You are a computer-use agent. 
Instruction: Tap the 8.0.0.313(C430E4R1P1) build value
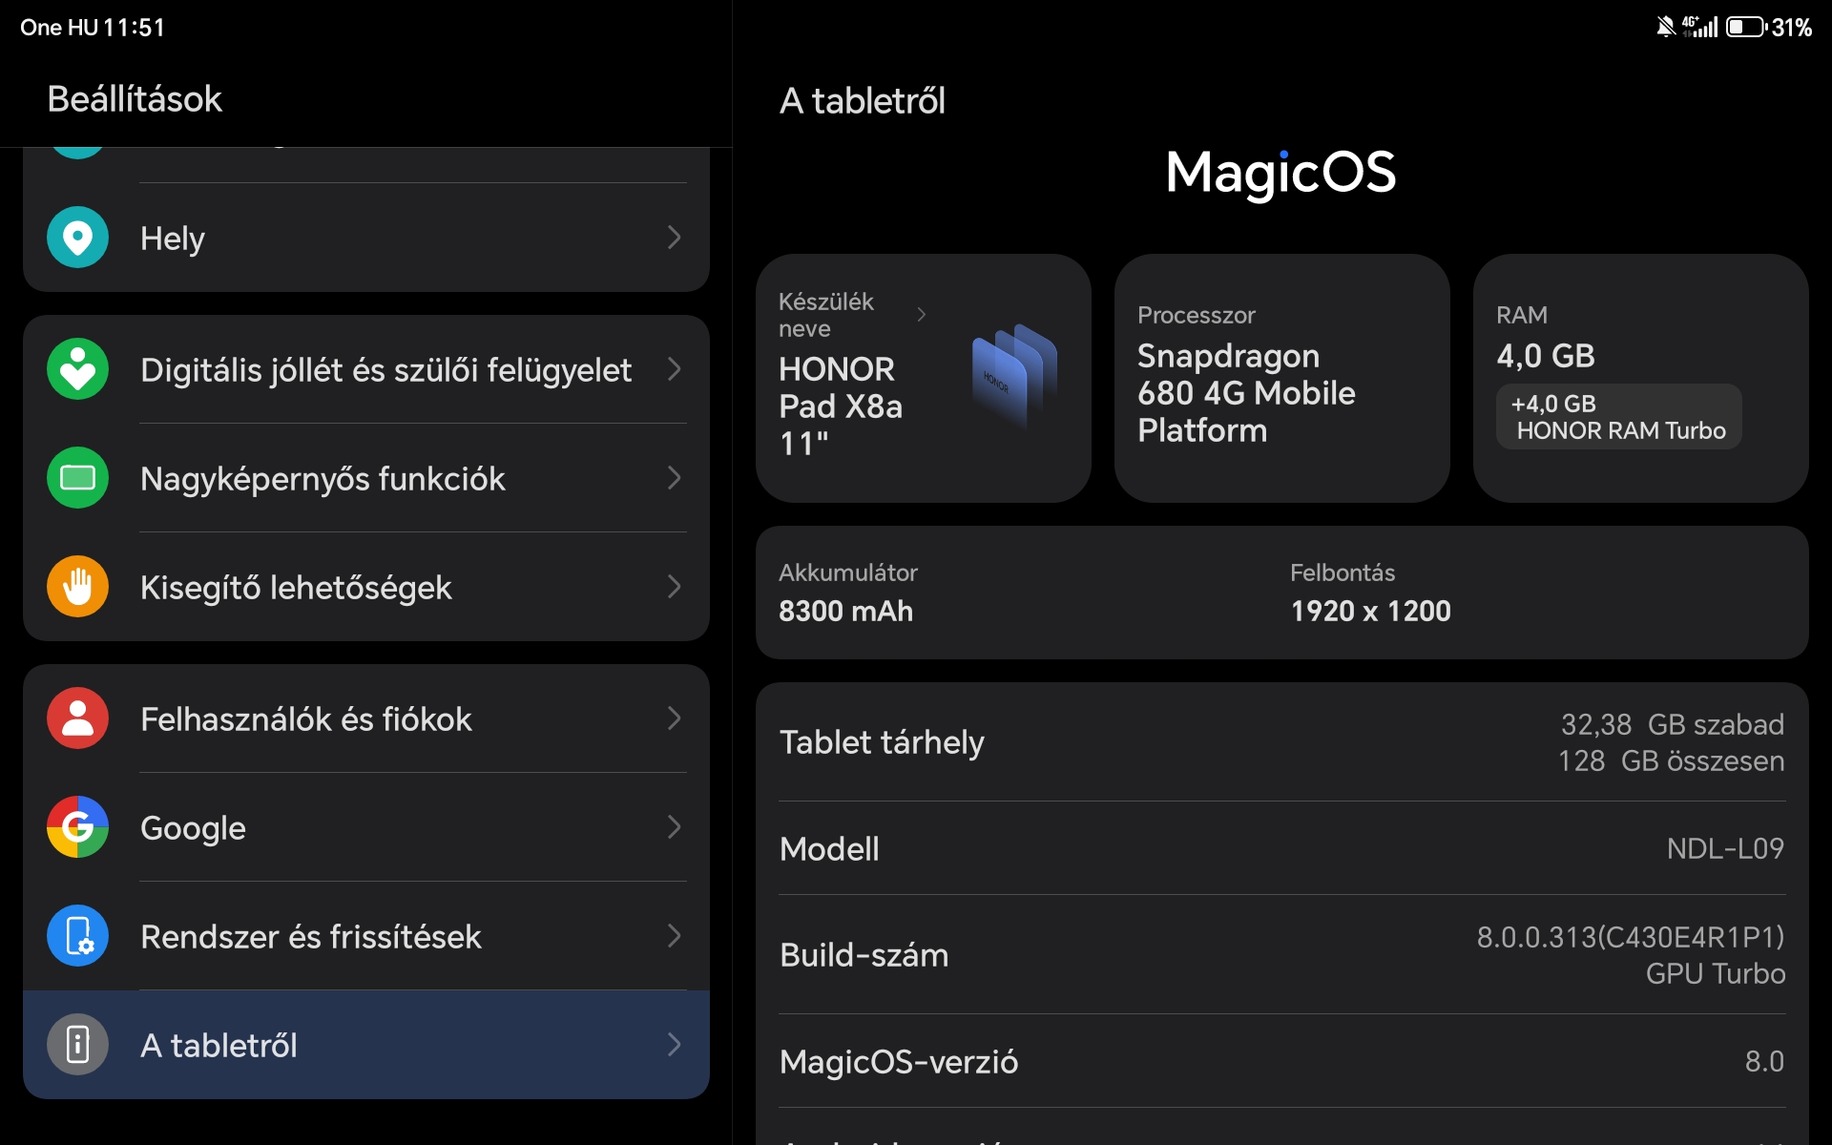[1631, 937]
